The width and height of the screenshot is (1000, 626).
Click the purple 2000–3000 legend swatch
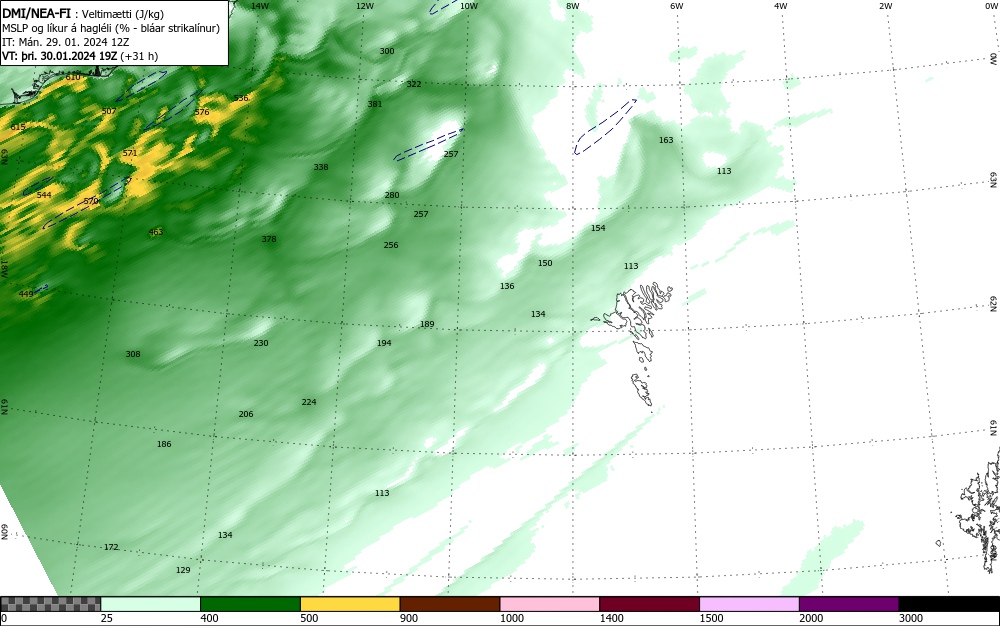click(849, 604)
